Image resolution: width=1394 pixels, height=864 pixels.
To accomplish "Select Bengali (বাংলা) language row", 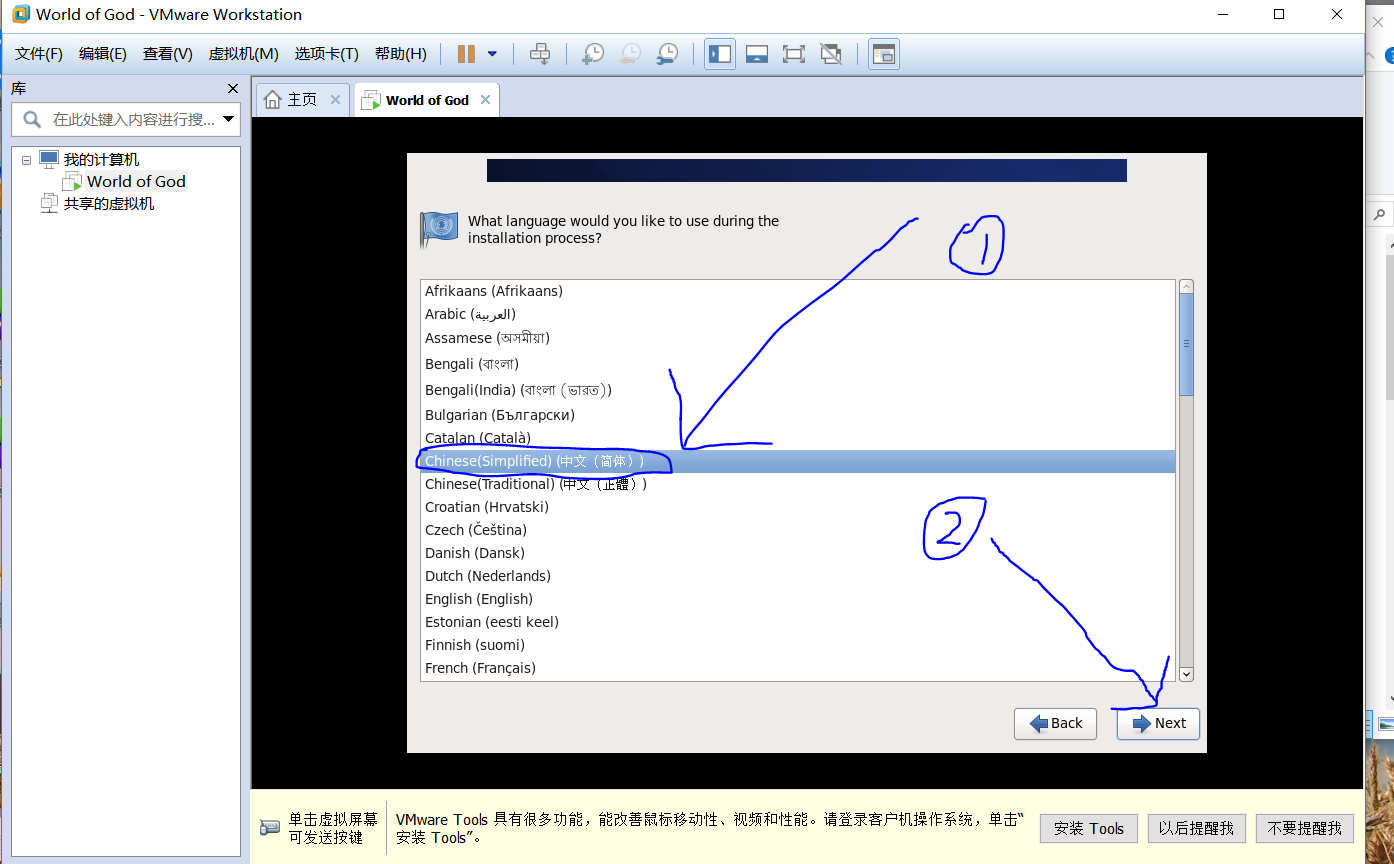I will pos(797,364).
